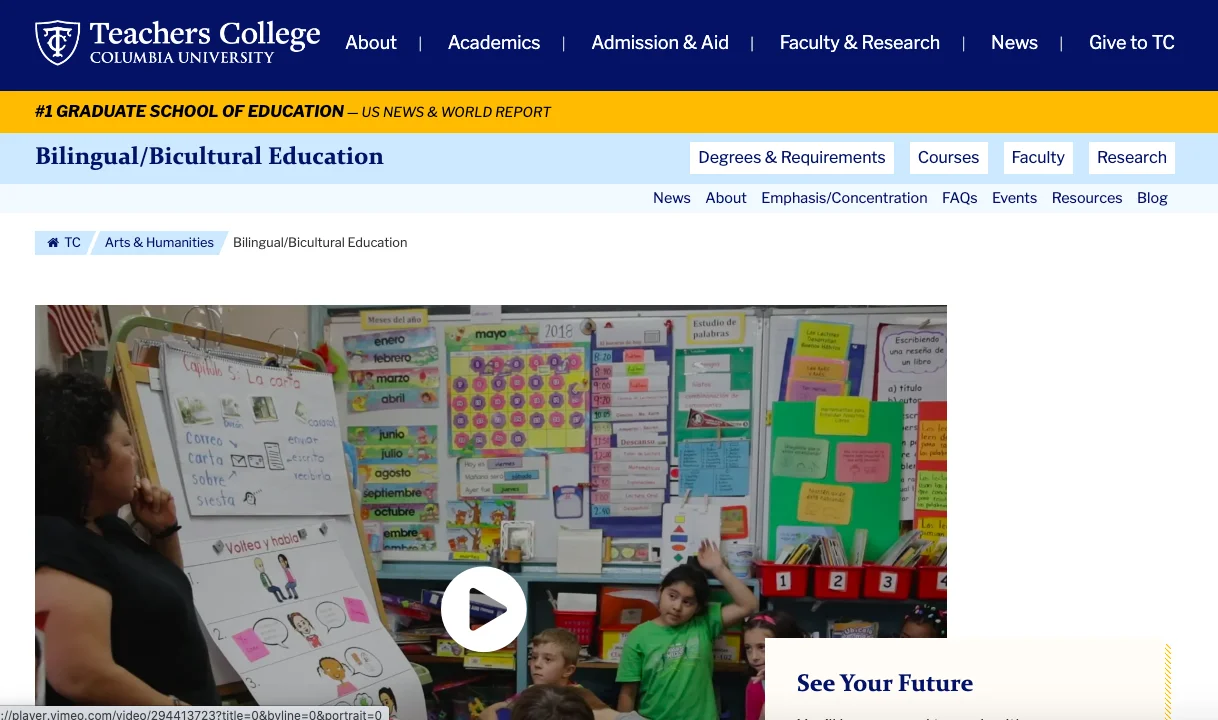Image resolution: width=1218 pixels, height=720 pixels.
Task: Open Emphasis/Concentration submenu link
Action: 844,198
